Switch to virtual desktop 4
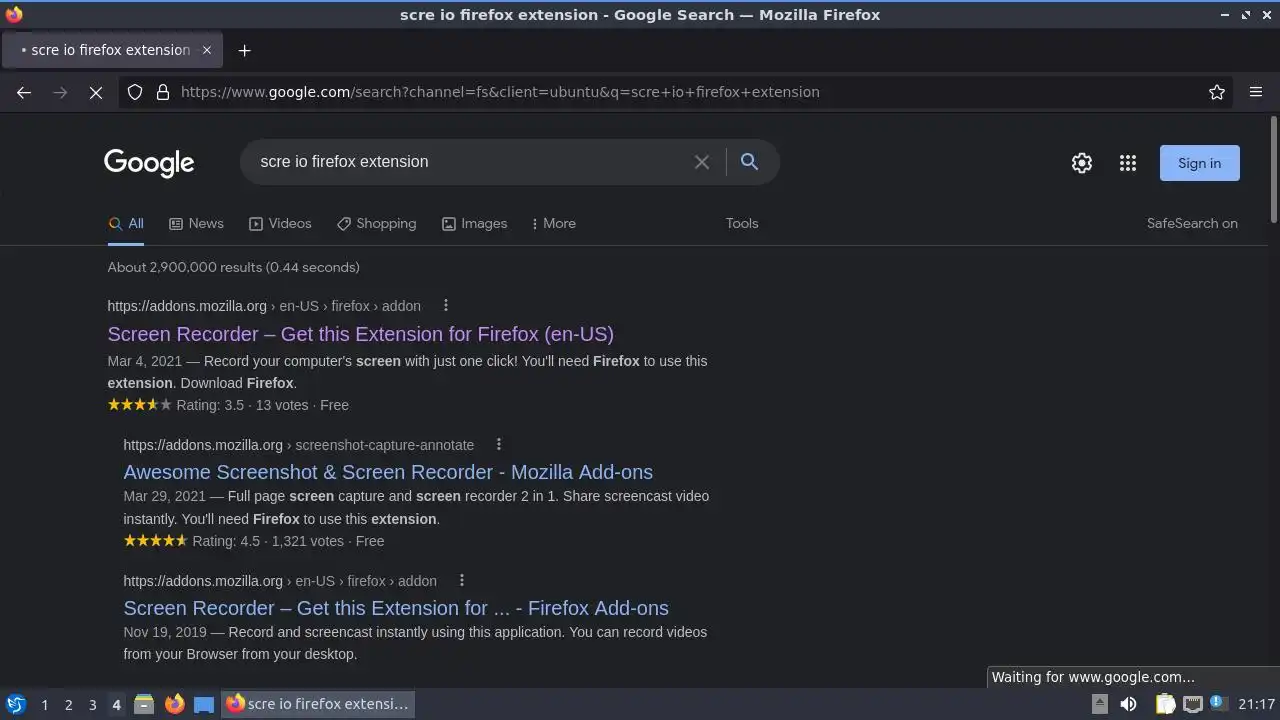Screen dimensions: 1280x720 [116, 705]
